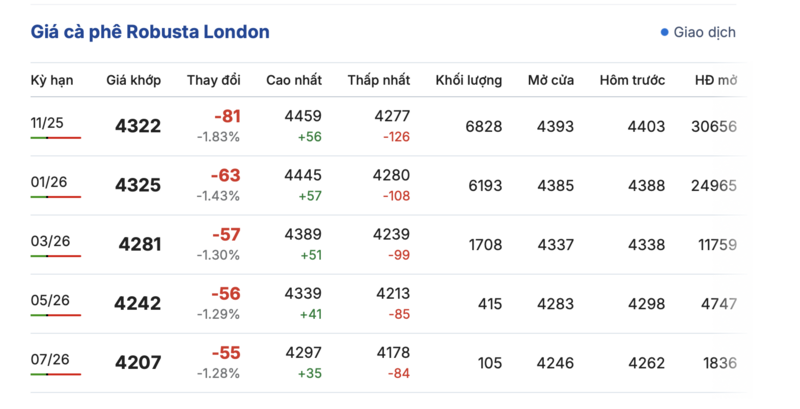The height and width of the screenshot is (409, 800).
Task: Click the price range bar under 11/25
Action: 55,137
